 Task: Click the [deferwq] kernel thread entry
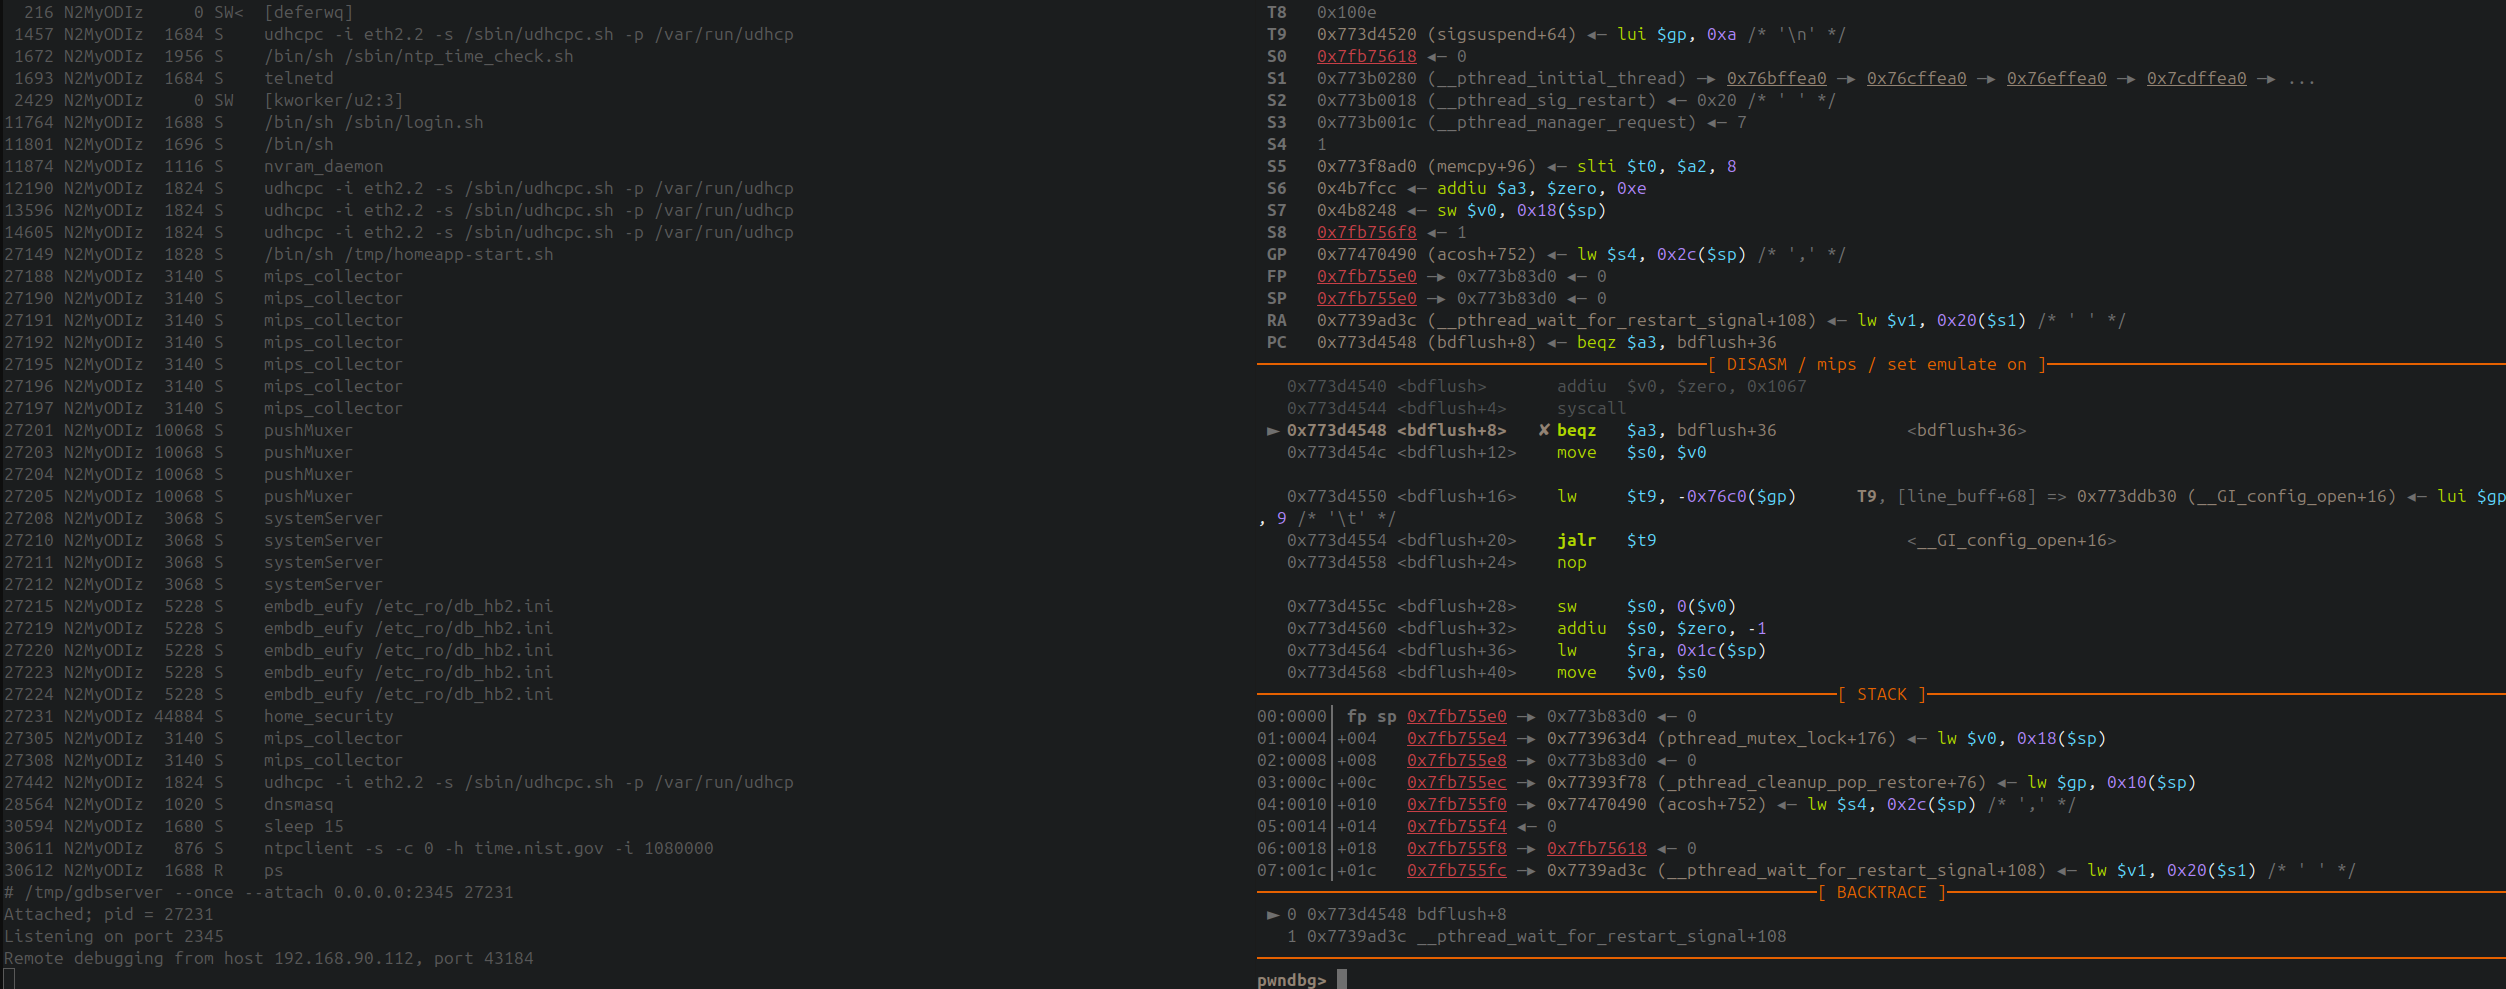[189, 12]
